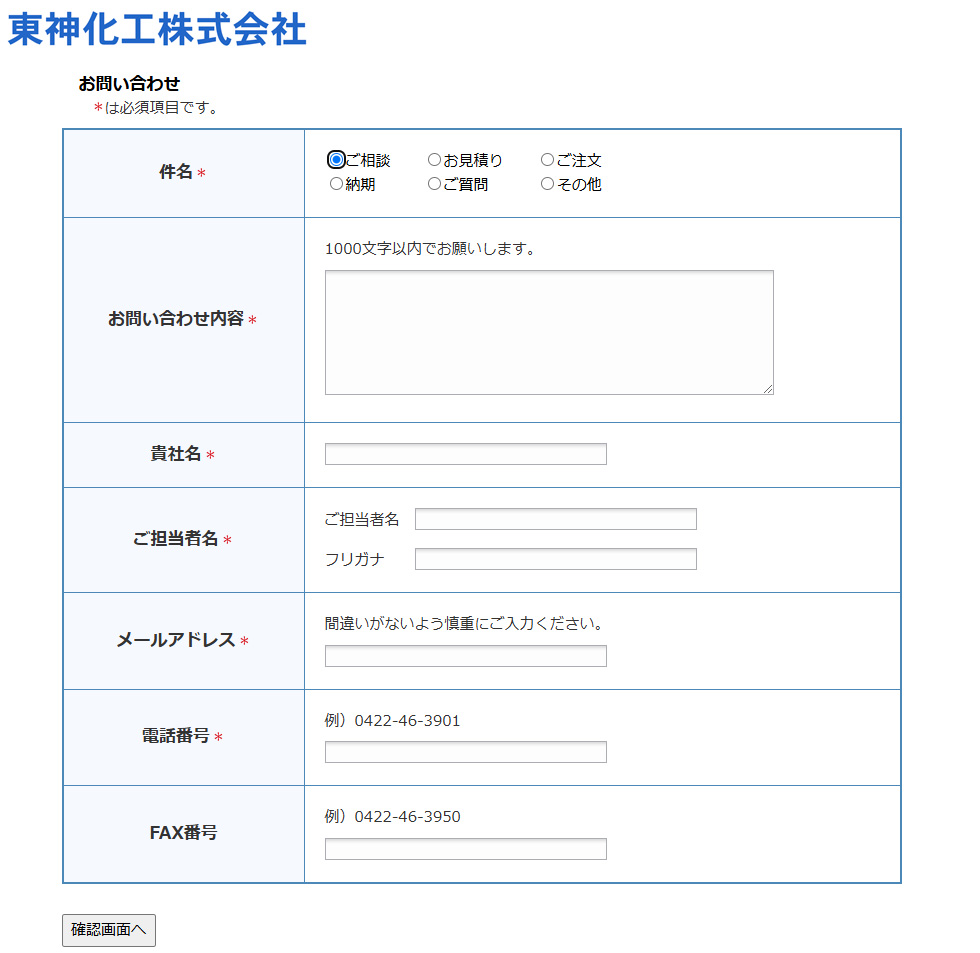980x953 pixels.
Task: Select the ご注文 radio option
Action: 548,160
